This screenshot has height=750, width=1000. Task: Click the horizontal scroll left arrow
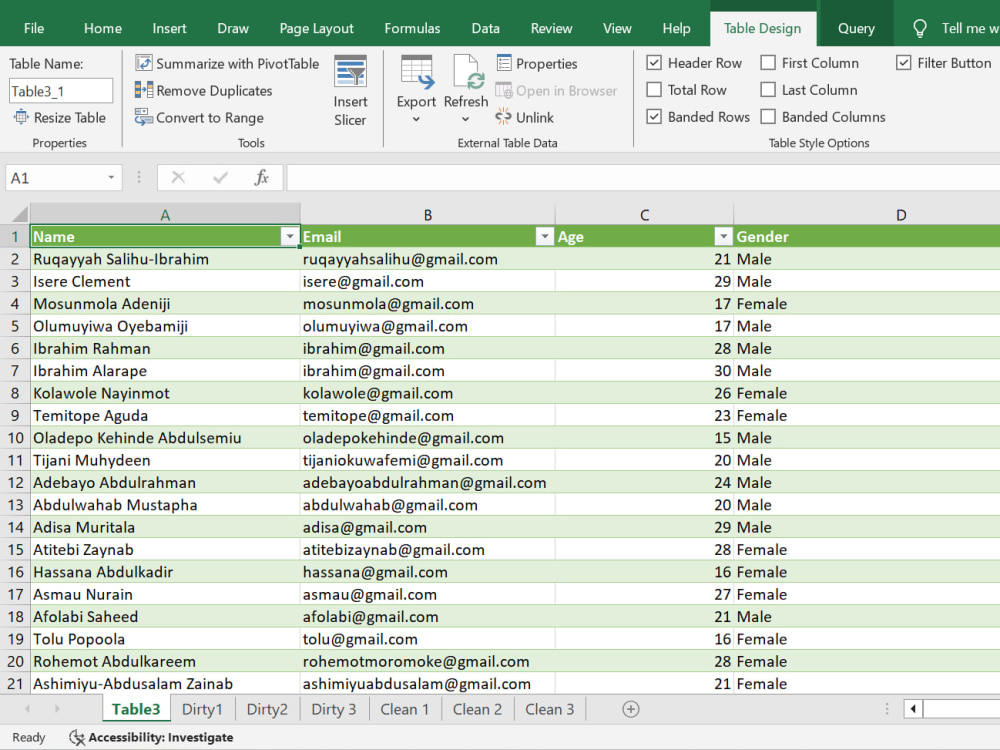coord(913,709)
